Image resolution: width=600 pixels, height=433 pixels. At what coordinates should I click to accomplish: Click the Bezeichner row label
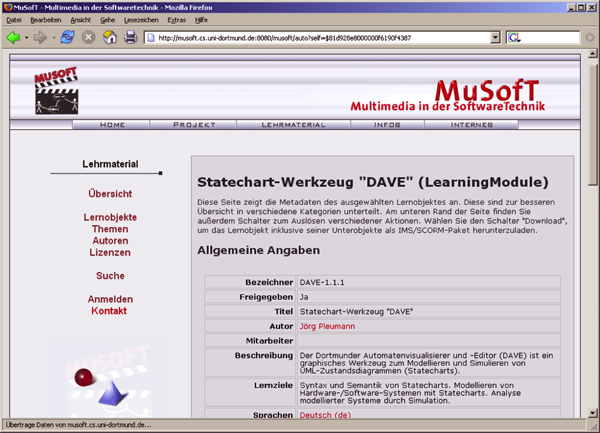click(x=269, y=282)
